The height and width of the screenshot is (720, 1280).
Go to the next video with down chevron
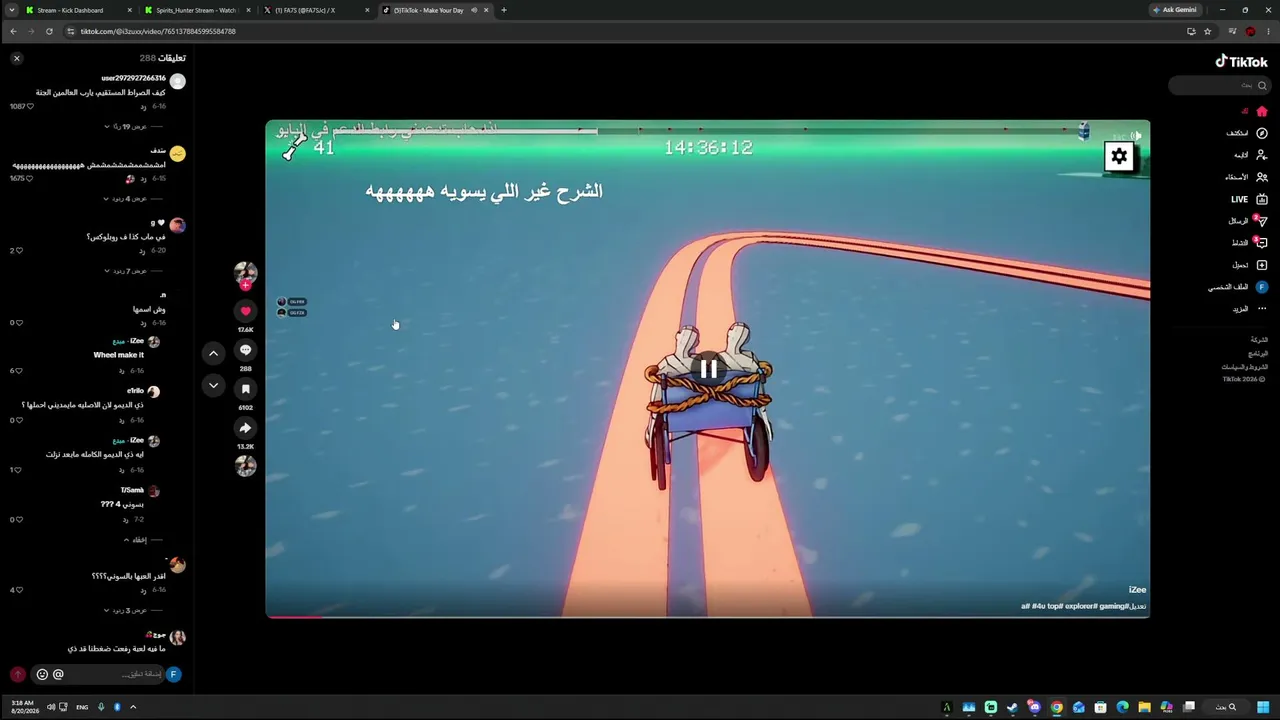point(213,385)
